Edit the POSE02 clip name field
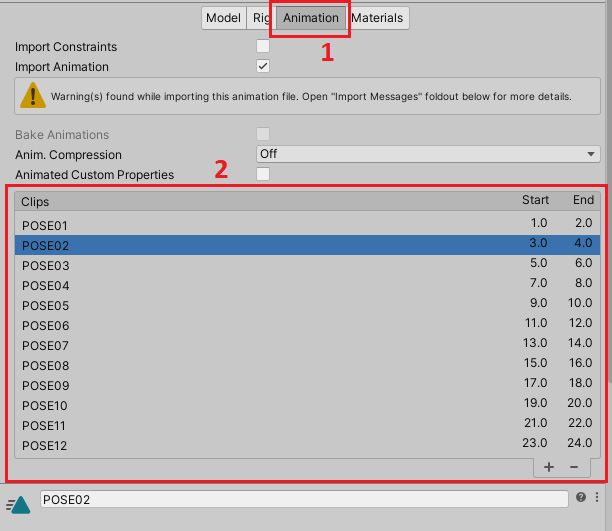 [304, 499]
